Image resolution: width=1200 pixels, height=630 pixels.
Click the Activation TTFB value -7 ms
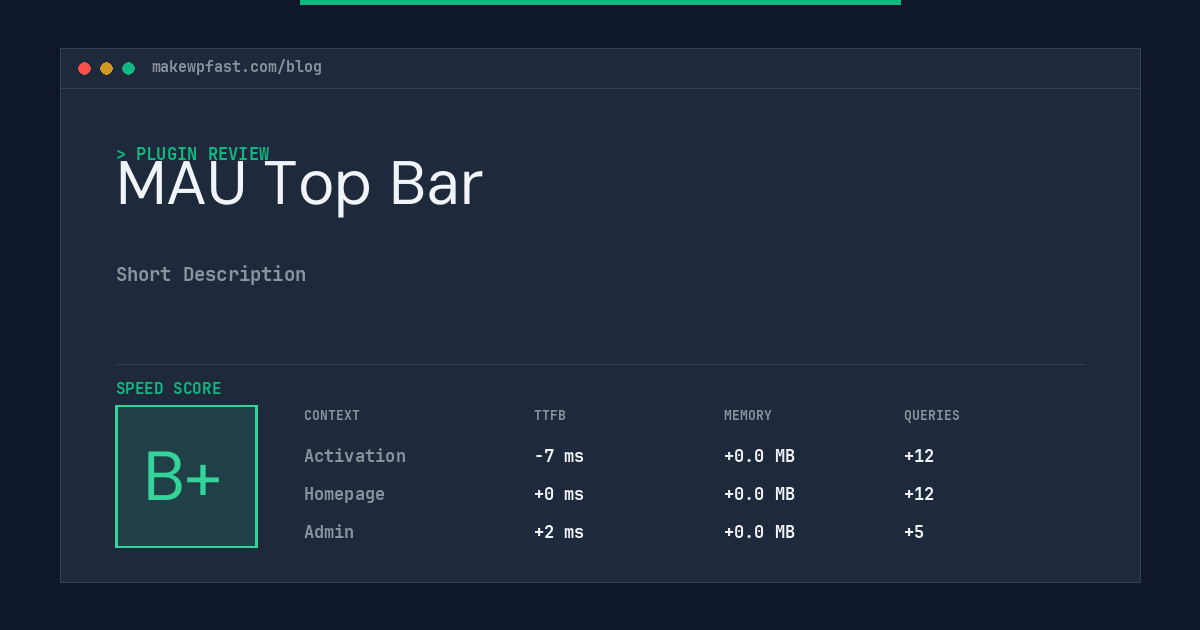point(559,456)
